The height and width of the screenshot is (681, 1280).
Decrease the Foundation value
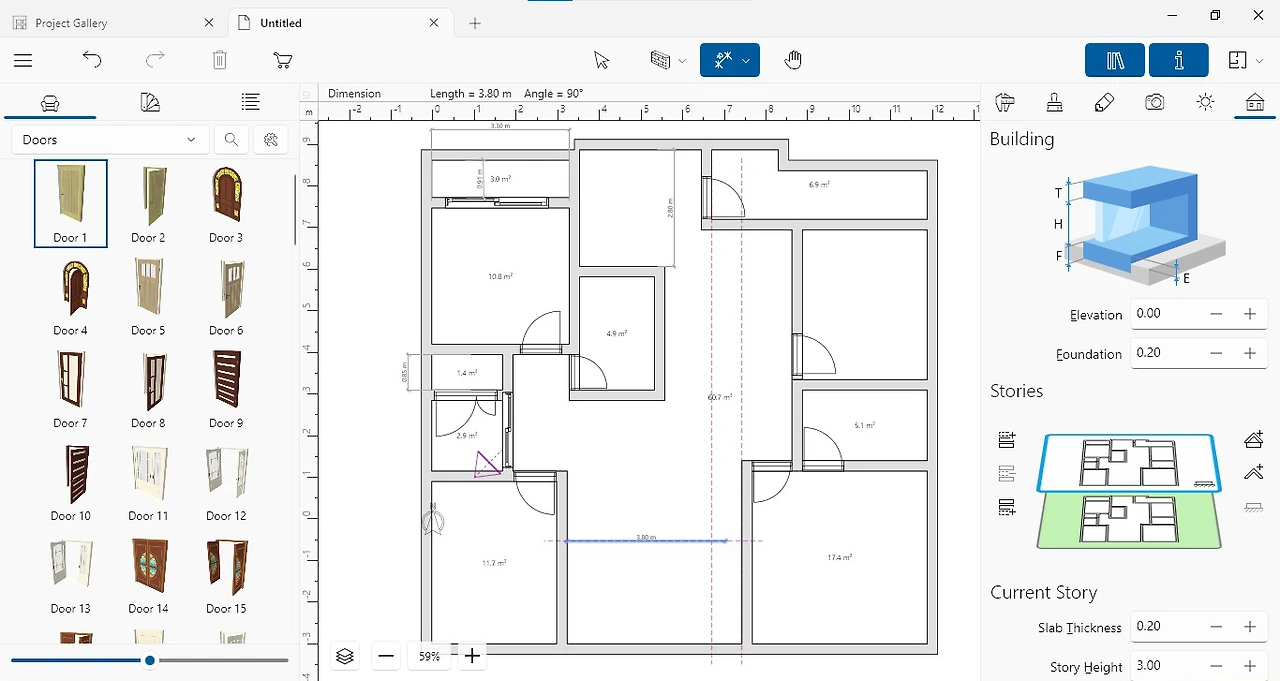(1216, 353)
